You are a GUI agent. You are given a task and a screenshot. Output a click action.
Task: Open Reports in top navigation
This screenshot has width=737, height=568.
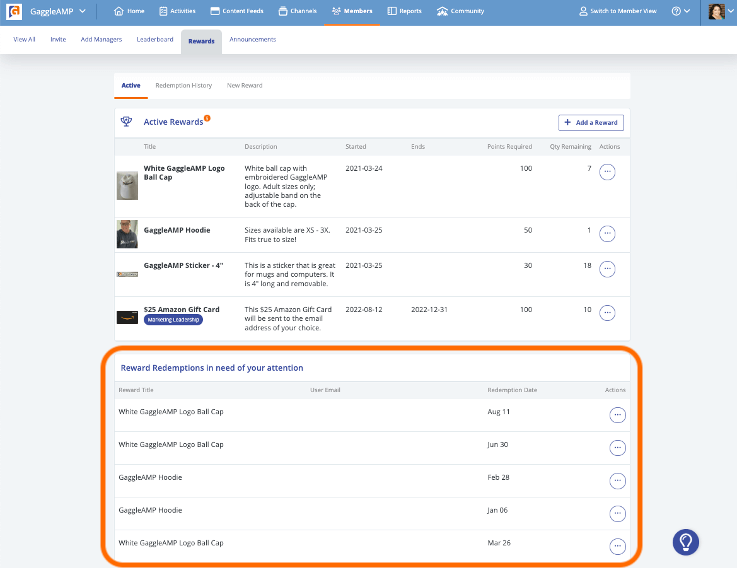pos(404,11)
